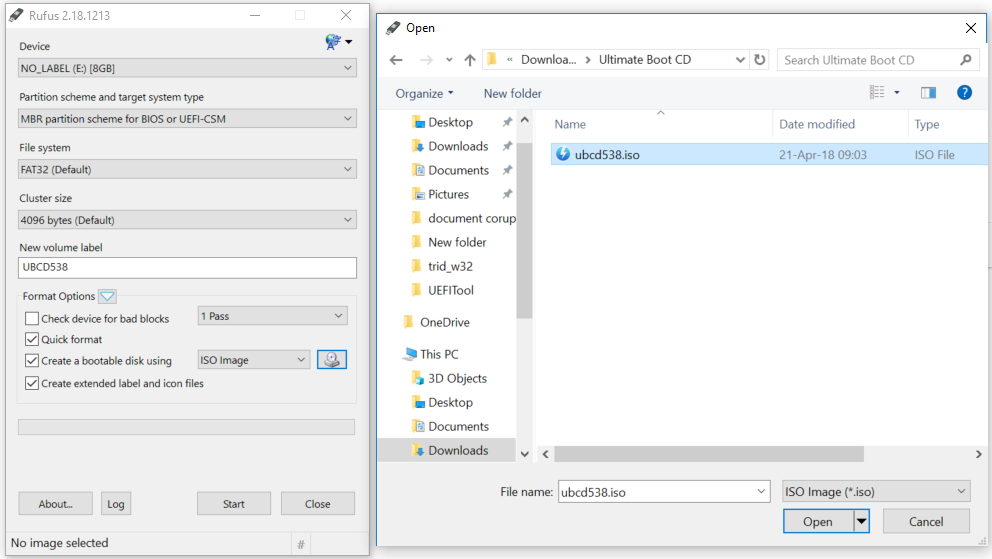The image size is (992, 559).
Task: Click the hash checksum icon in Rufus status bar
Action: pos(301,544)
